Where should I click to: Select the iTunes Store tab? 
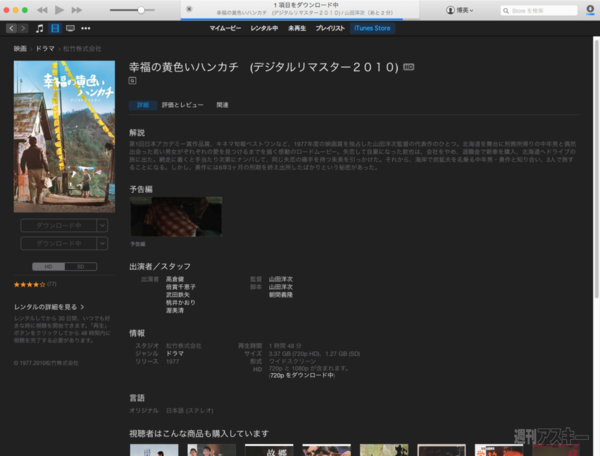click(x=372, y=28)
